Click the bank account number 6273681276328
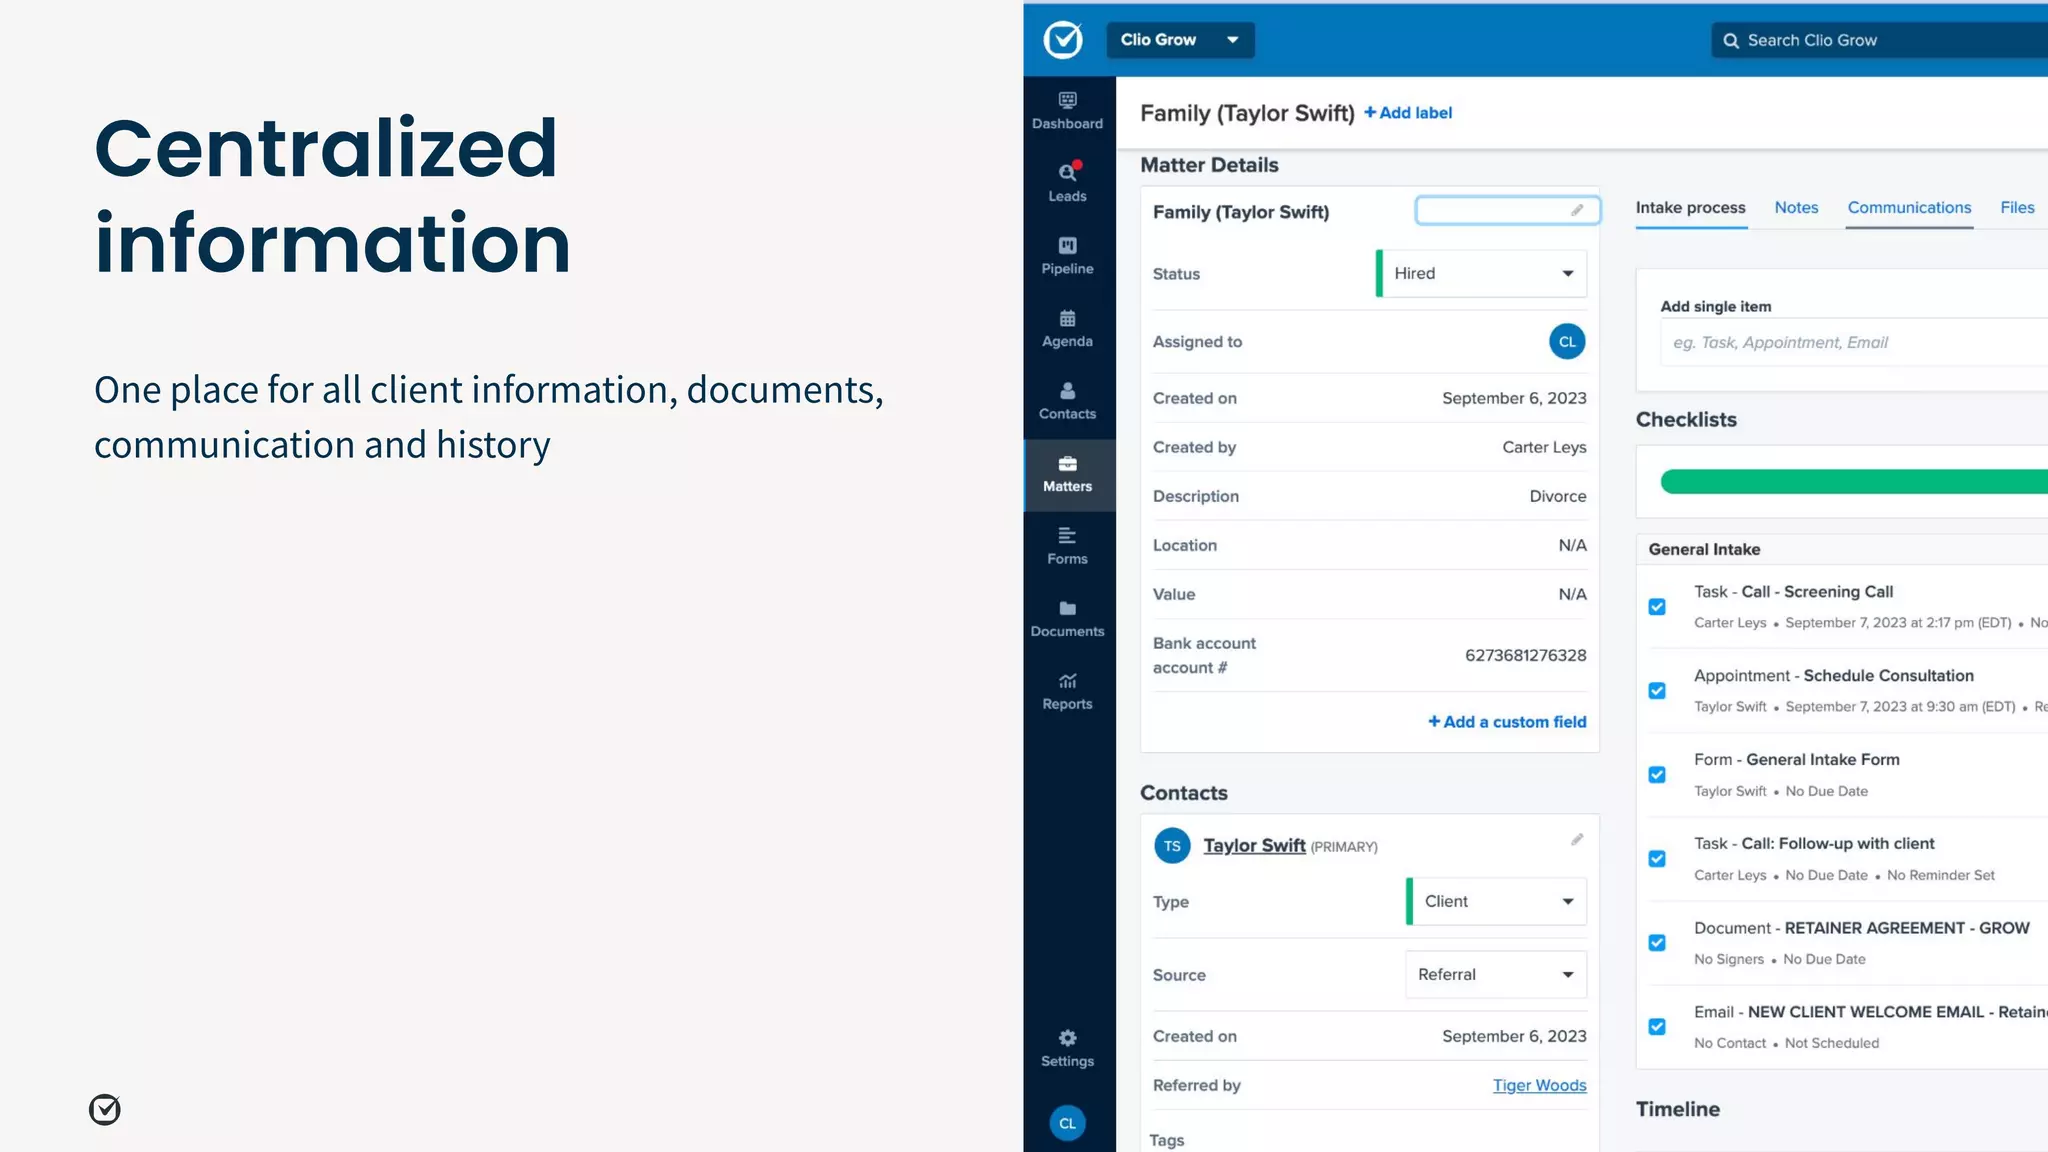 [x=1525, y=656]
